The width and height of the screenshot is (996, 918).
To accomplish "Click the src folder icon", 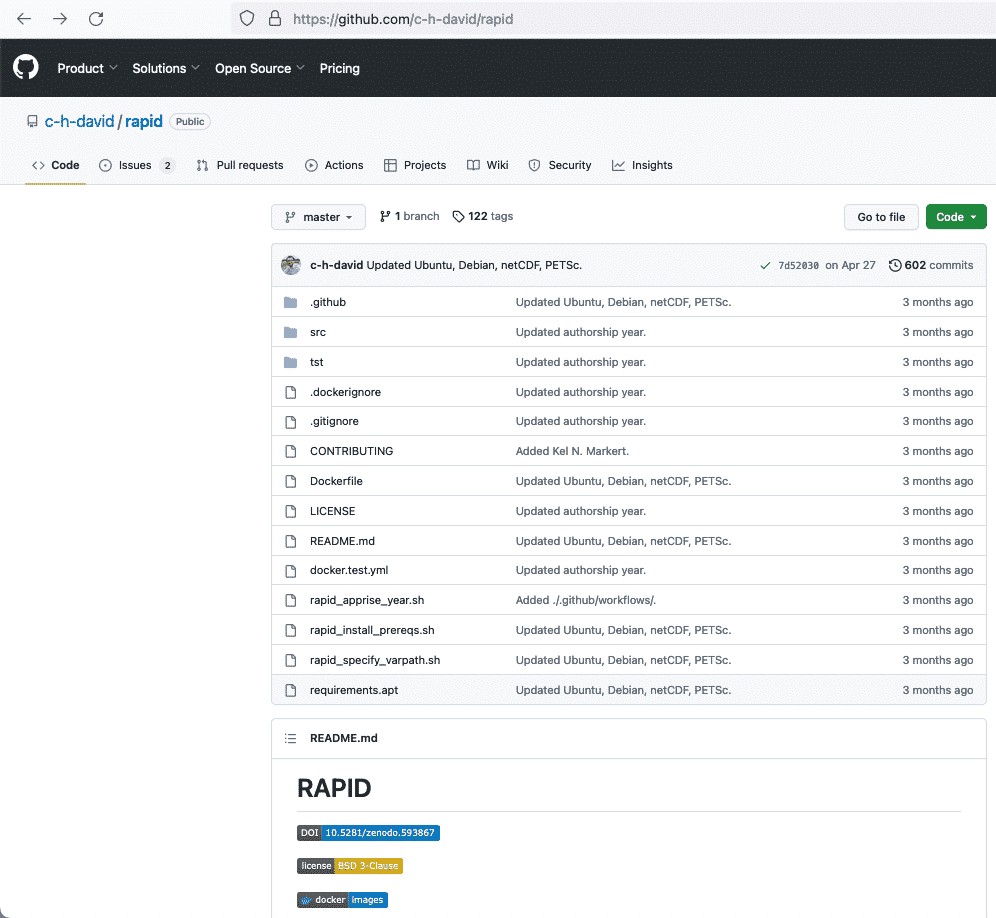I will point(291,332).
